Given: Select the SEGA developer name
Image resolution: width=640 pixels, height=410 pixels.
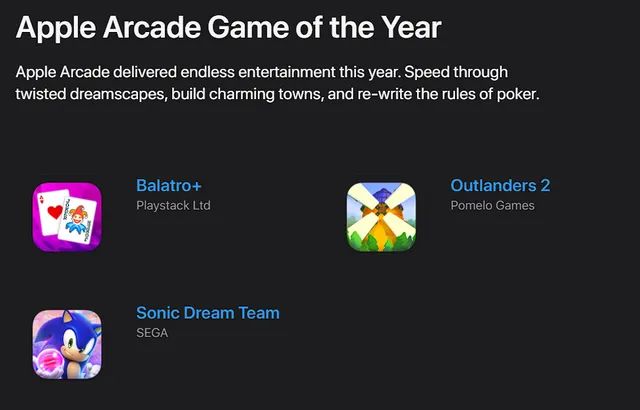Looking at the screenshot, I should (x=152, y=333).
